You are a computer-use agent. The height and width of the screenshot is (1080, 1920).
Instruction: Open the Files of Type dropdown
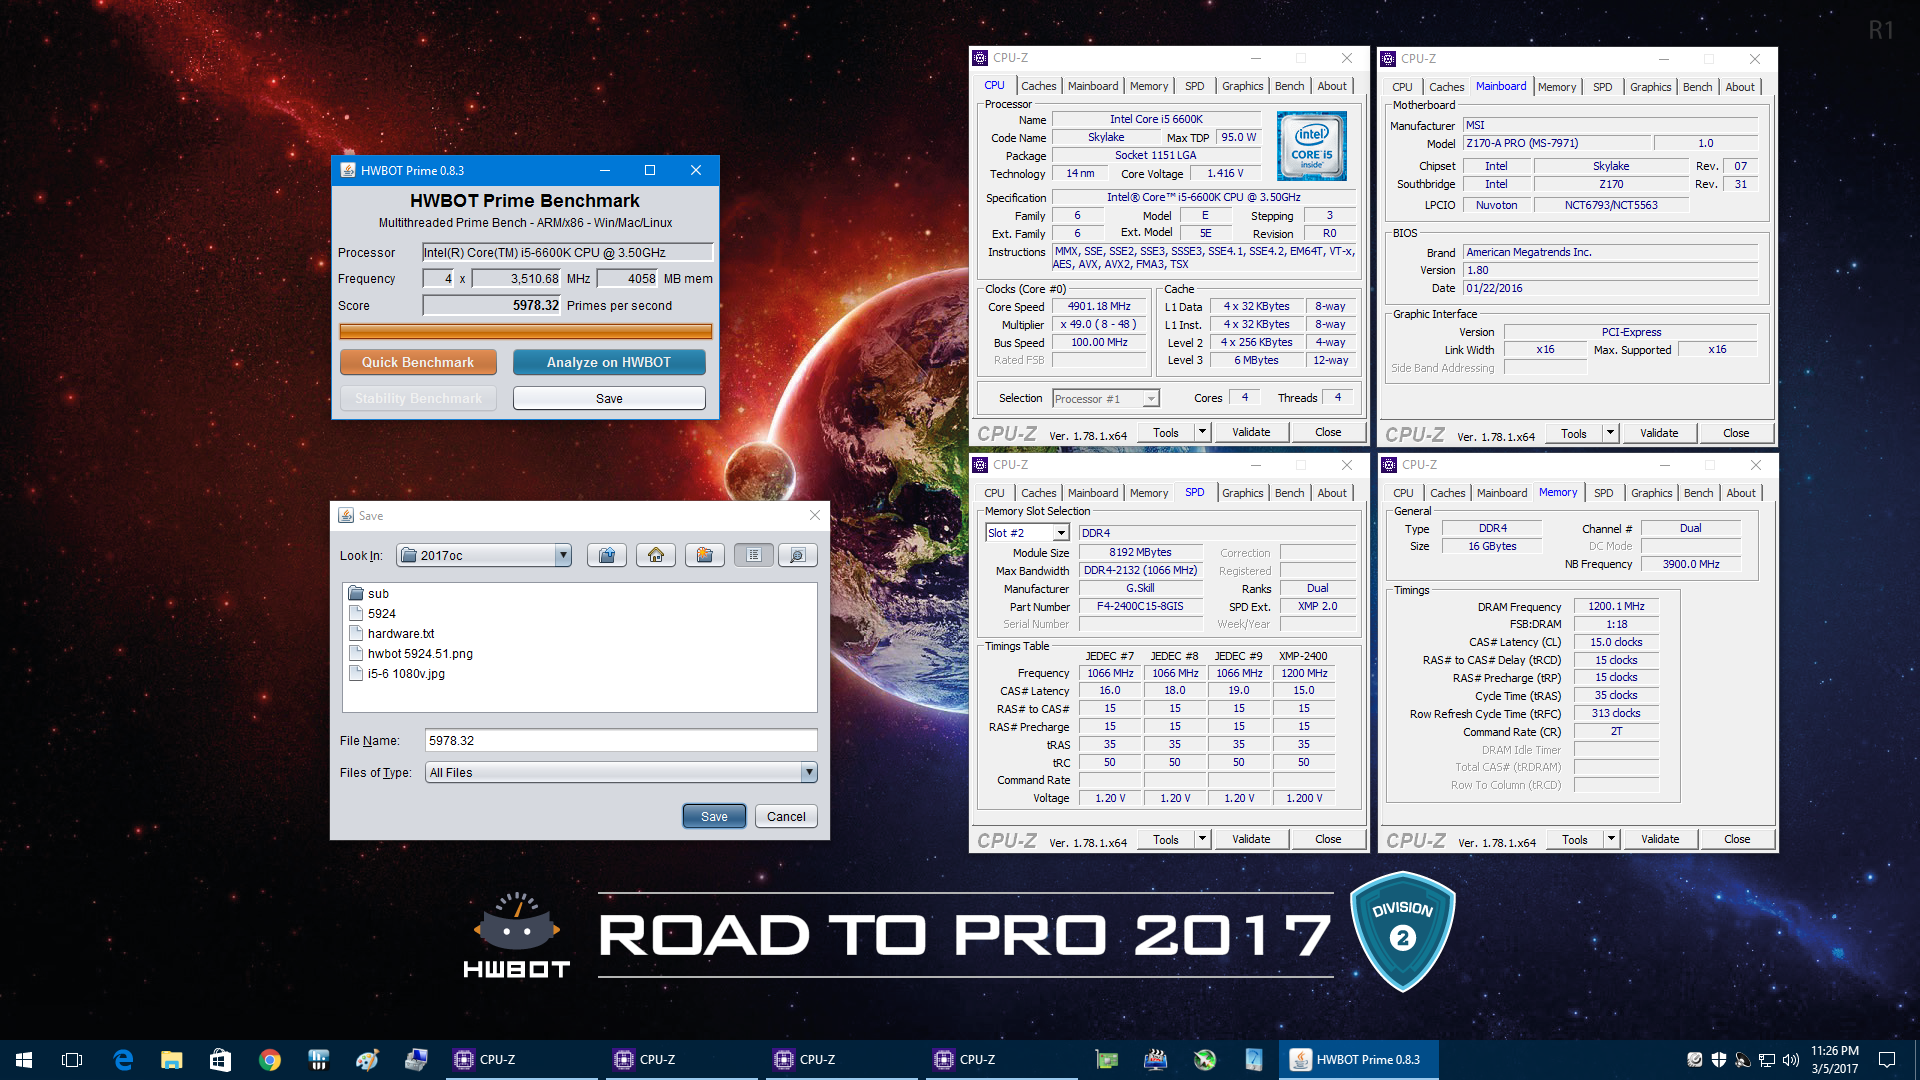pos(809,772)
